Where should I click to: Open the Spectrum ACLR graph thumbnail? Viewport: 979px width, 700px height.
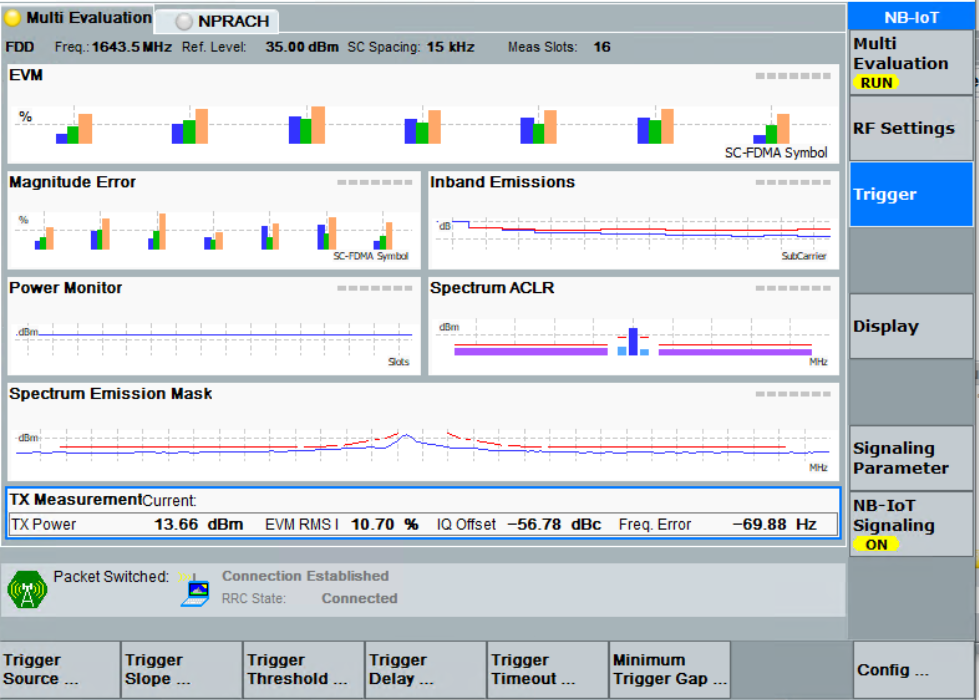point(634,326)
